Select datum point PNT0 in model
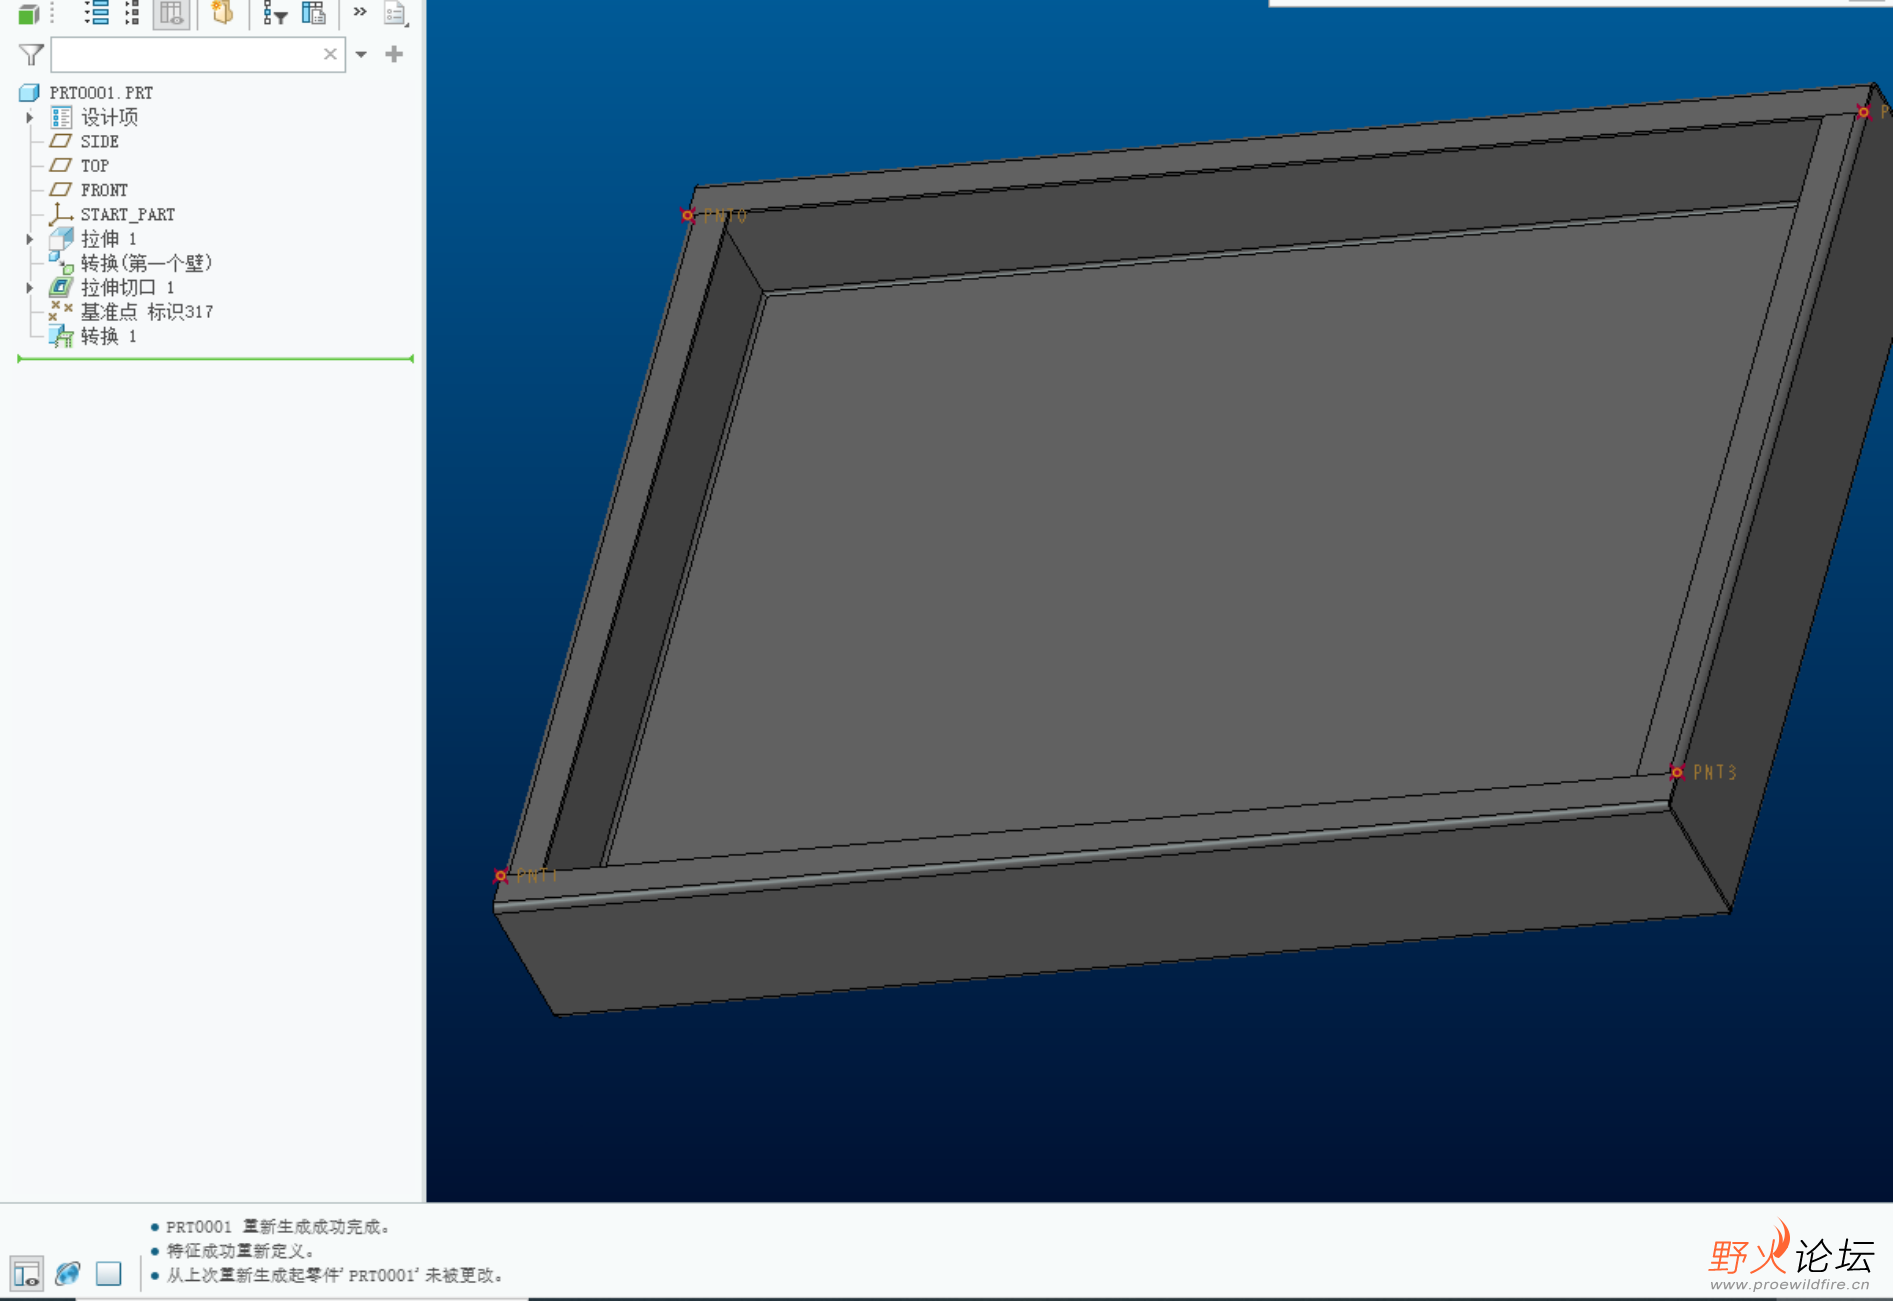 (x=688, y=215)
